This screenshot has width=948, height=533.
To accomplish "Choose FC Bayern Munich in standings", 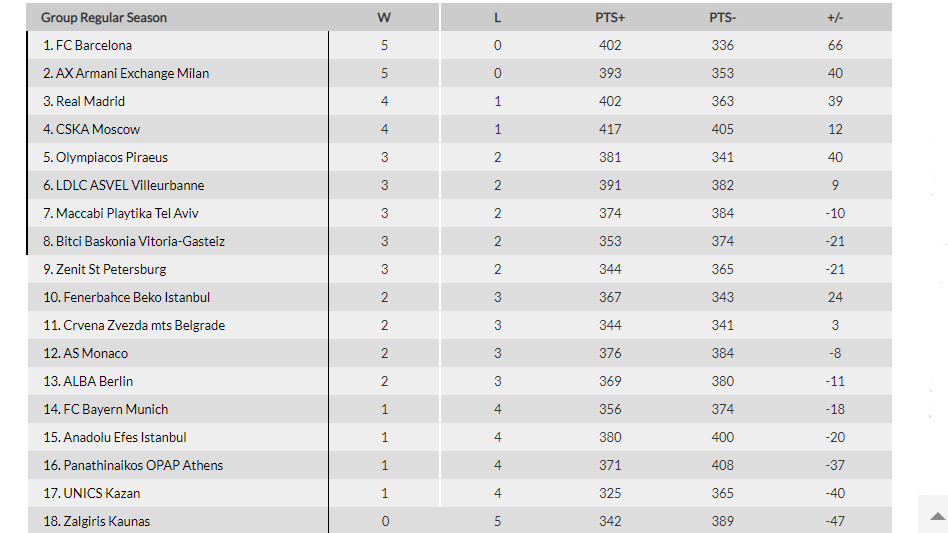I will click(x=115, y=409).
